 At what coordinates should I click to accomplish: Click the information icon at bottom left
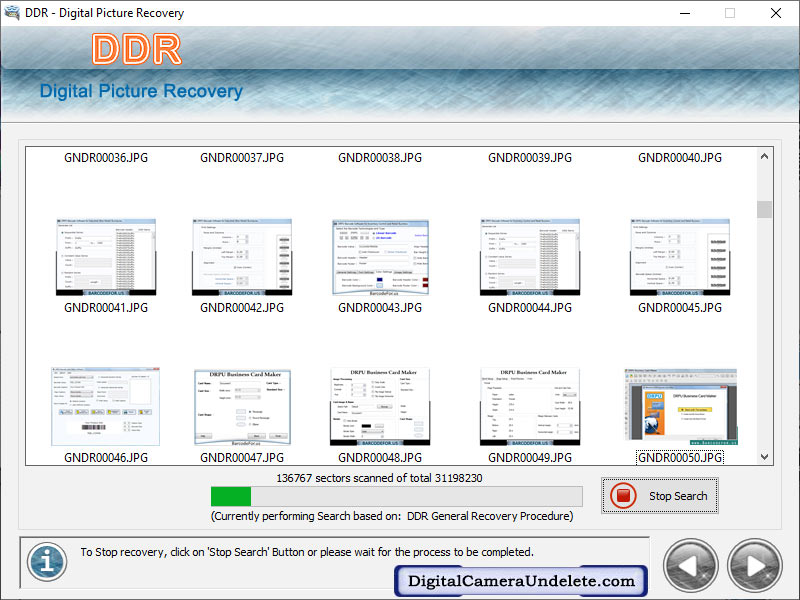[x=45, y=562]
